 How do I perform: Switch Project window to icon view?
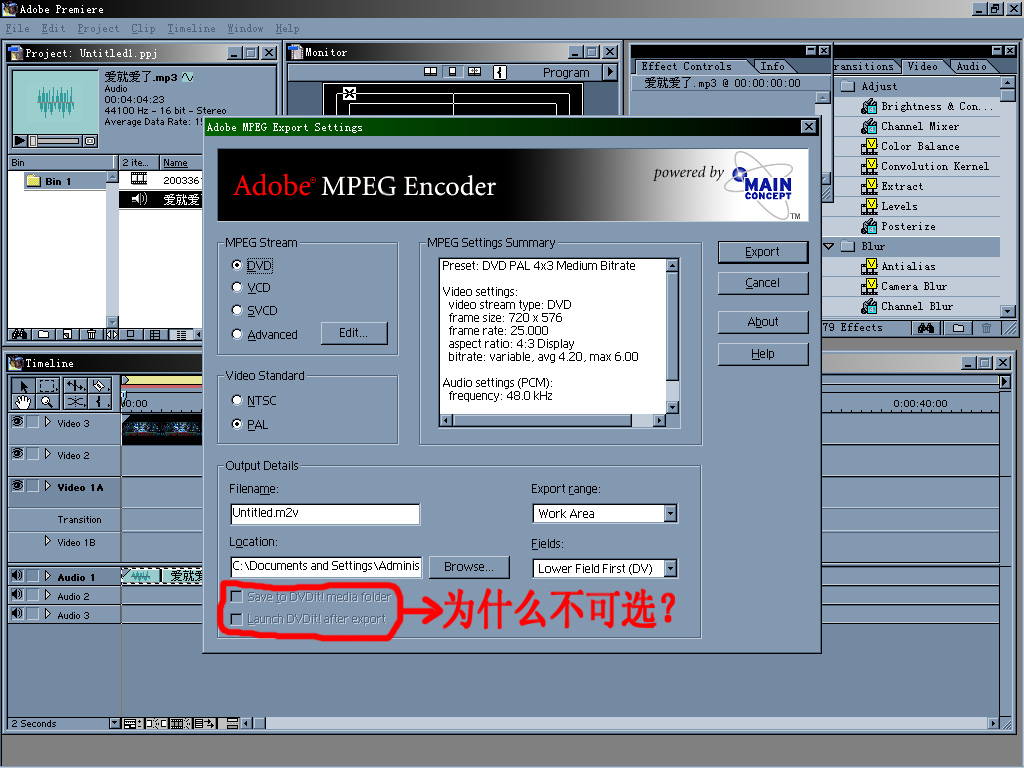[131, 334]
